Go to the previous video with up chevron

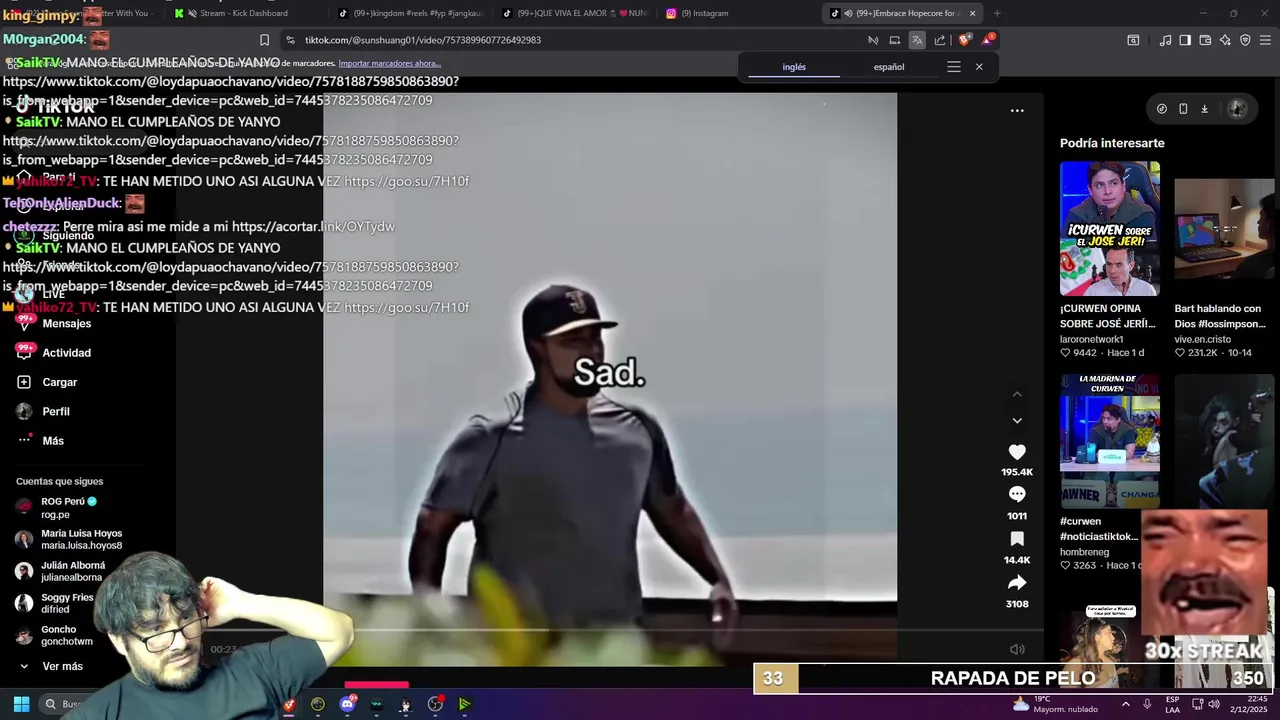1017,394
